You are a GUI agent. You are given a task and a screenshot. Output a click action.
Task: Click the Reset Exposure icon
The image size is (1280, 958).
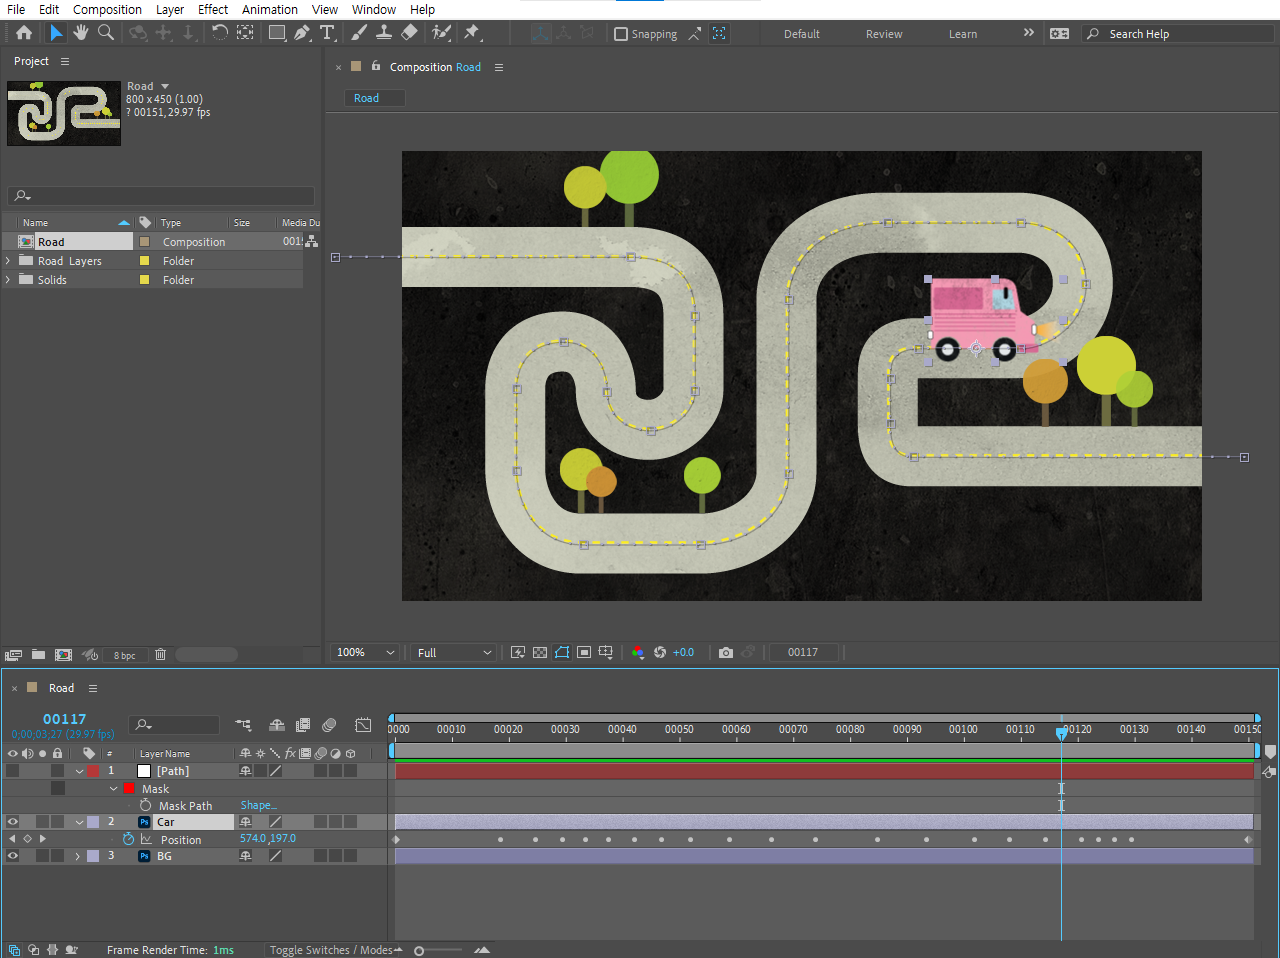660,652
